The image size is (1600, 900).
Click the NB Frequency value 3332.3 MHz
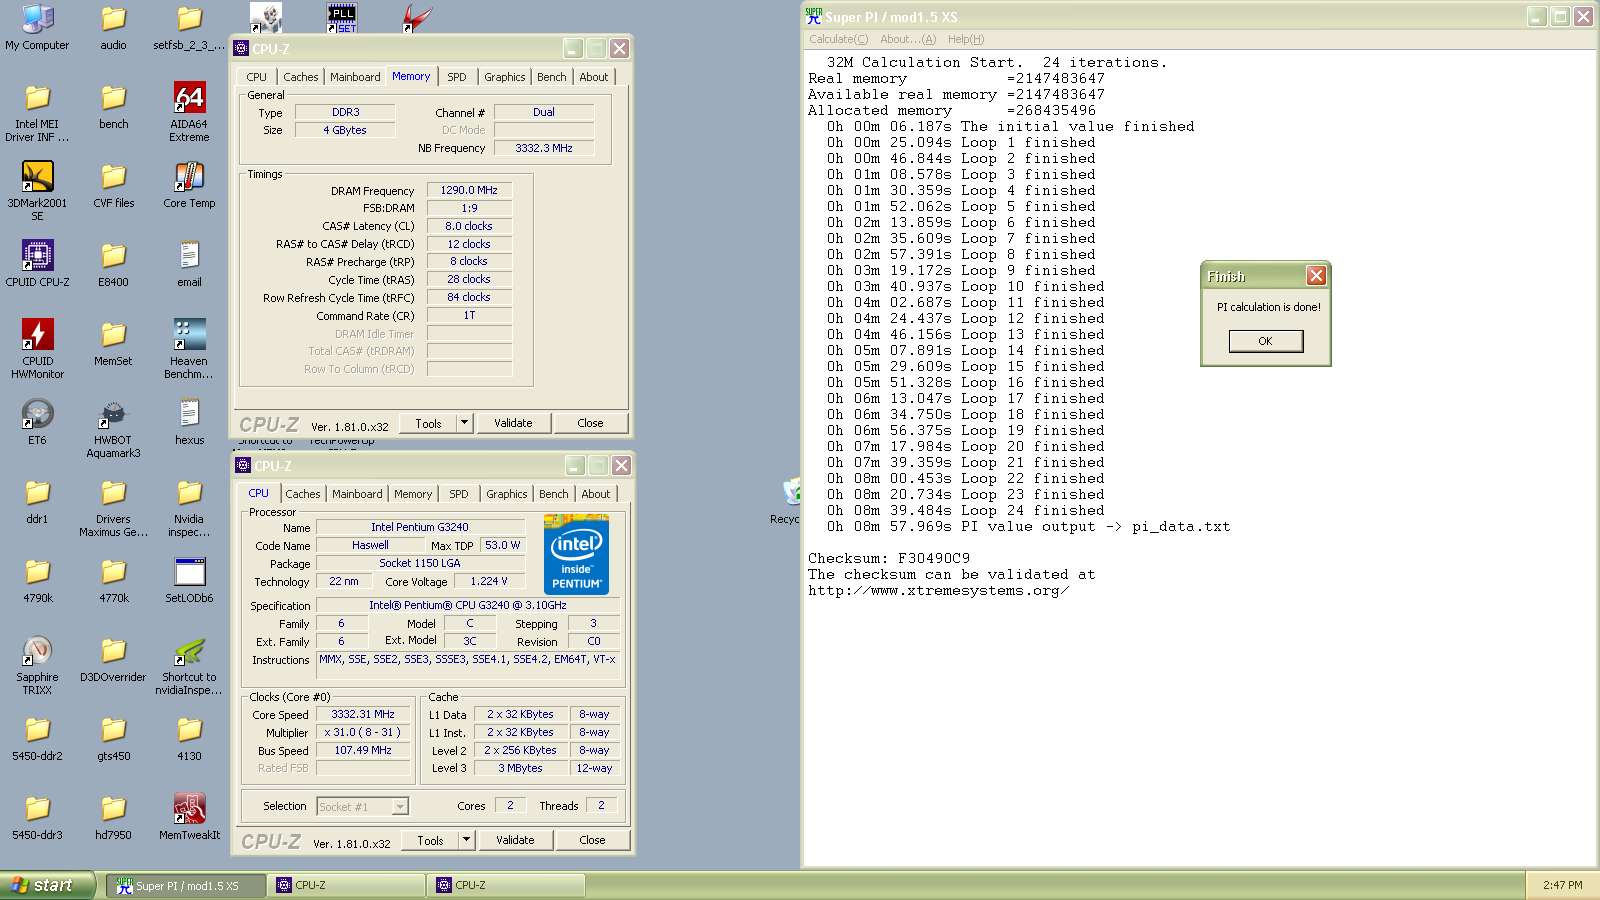click(544, 148)
